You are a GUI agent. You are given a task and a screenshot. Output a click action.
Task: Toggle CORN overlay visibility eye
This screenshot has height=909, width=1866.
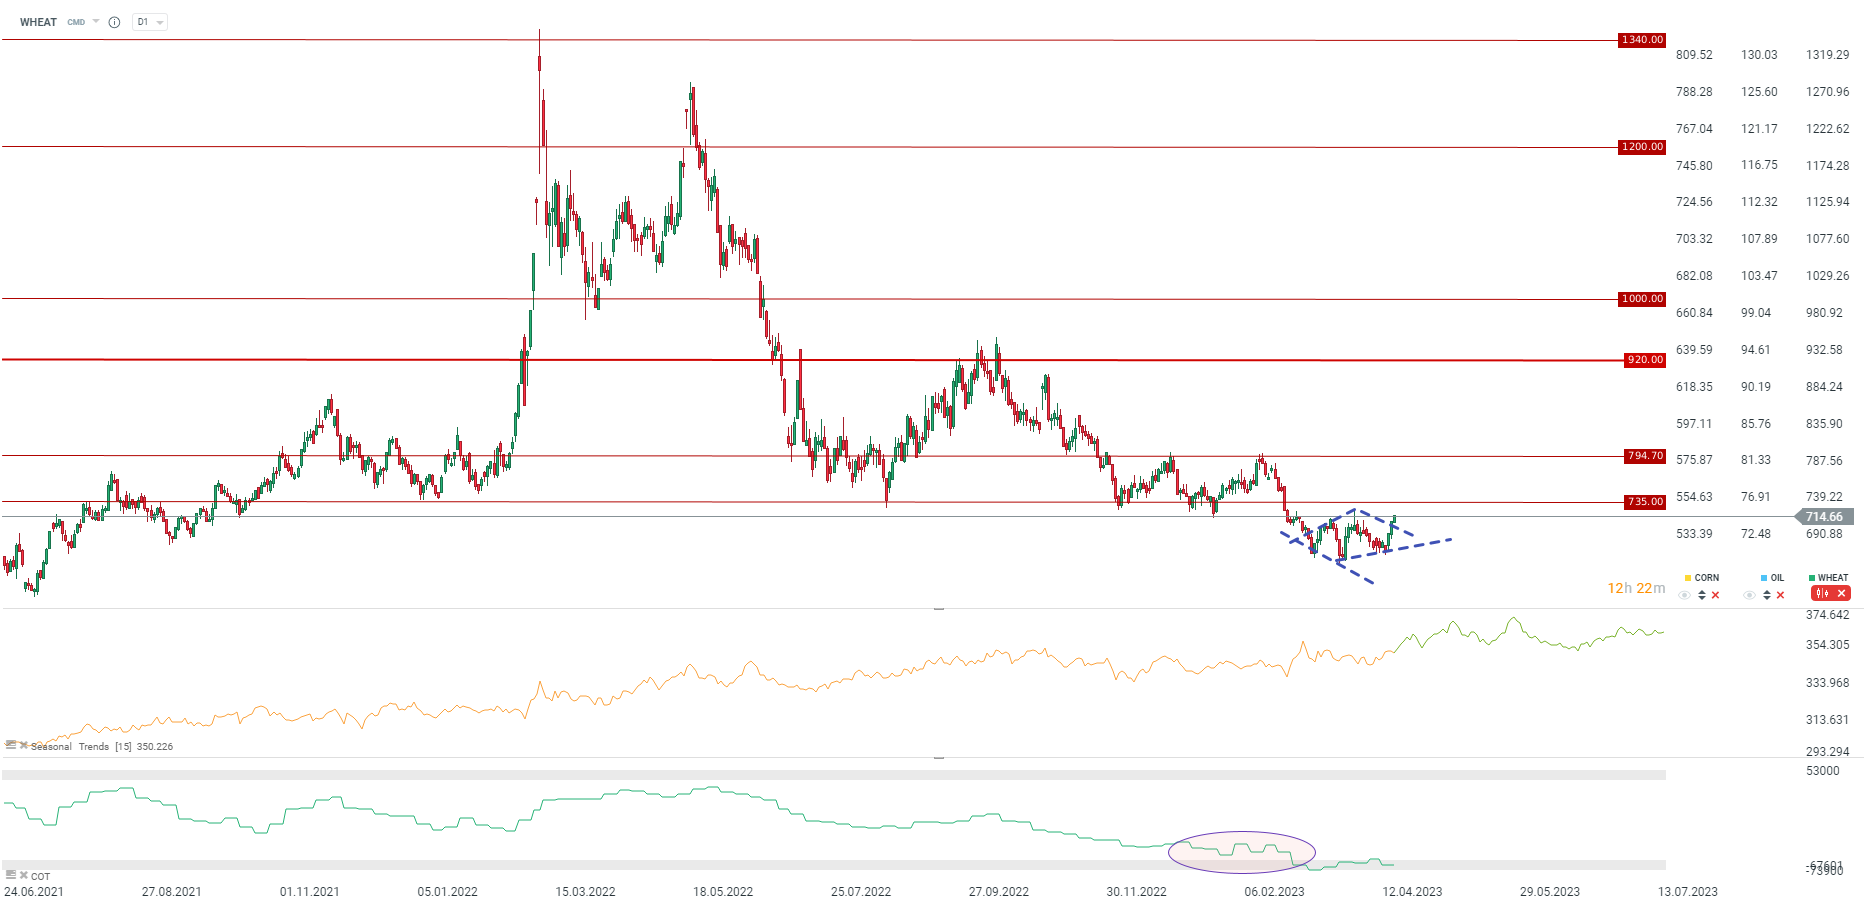coord(1685,595)
